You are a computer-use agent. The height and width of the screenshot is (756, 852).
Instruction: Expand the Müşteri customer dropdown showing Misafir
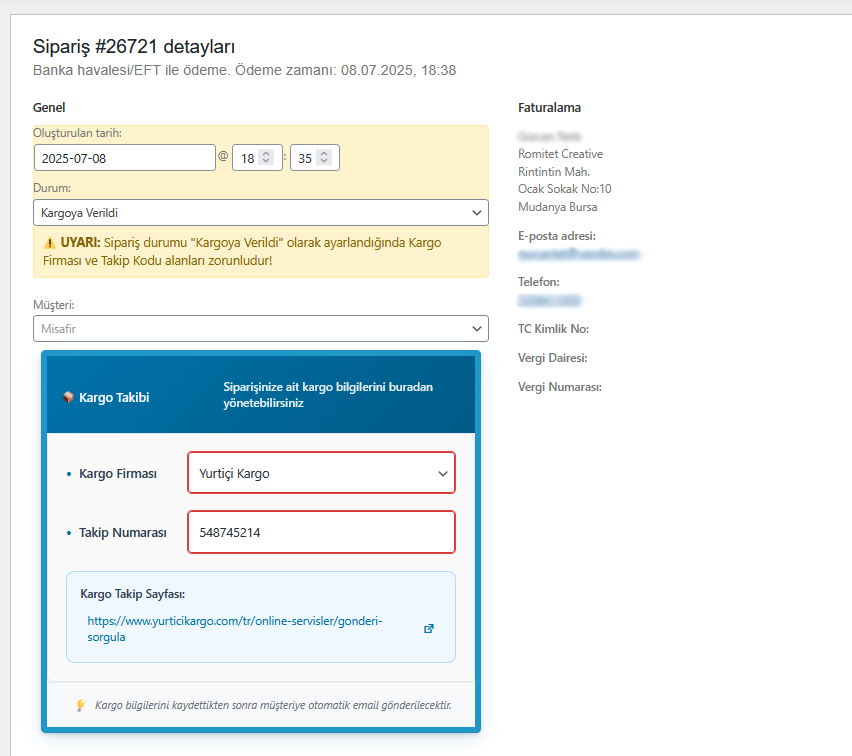260,328
